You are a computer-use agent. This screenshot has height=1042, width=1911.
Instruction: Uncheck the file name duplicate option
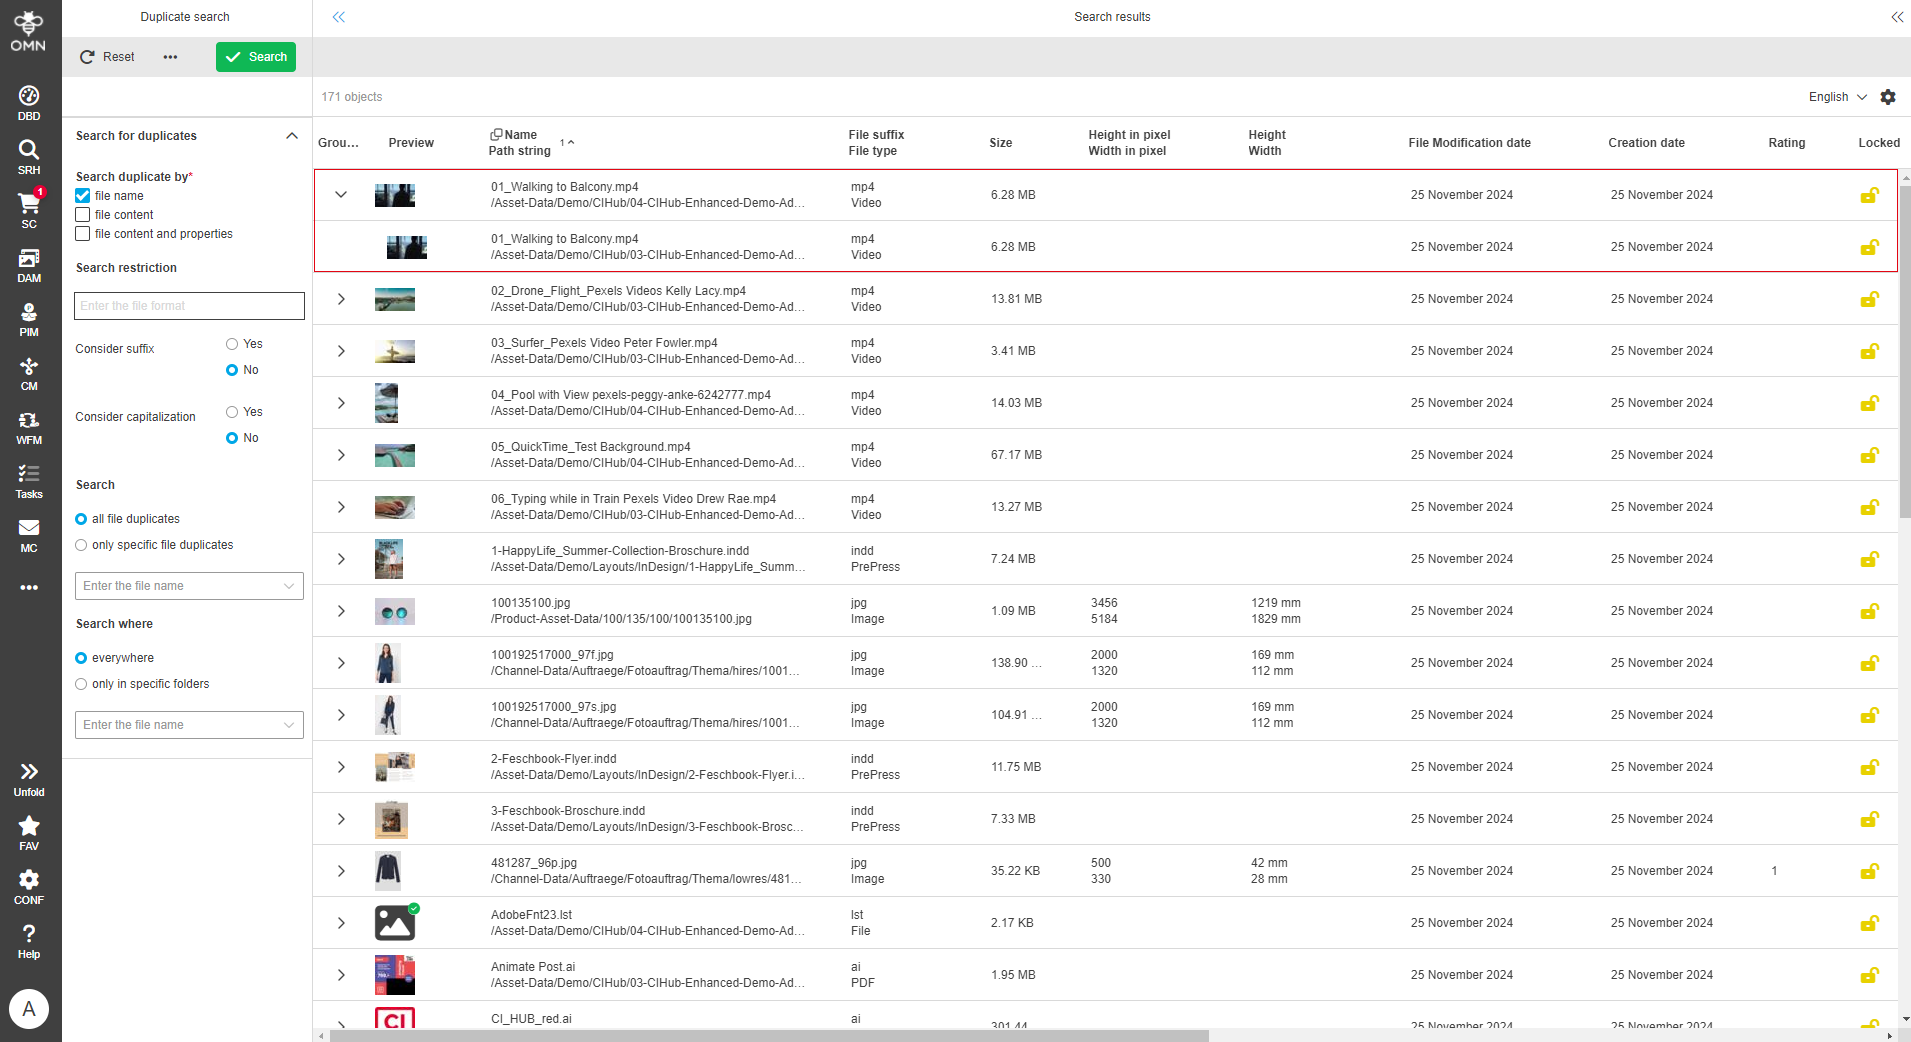tap(82, 195)
